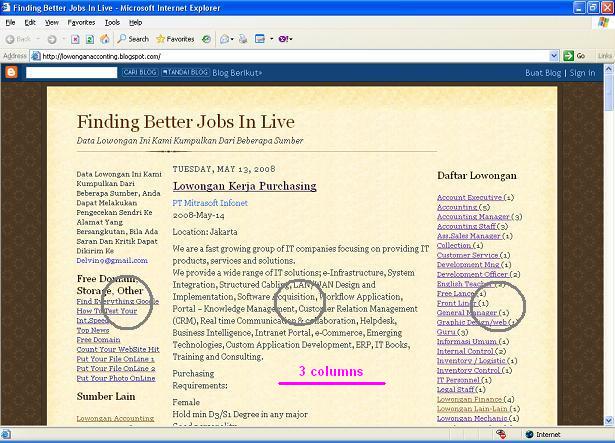This screenshot has width=615, height=443.
Task: Click the orange Blogger logo
Action: click(x=11, y=73)
